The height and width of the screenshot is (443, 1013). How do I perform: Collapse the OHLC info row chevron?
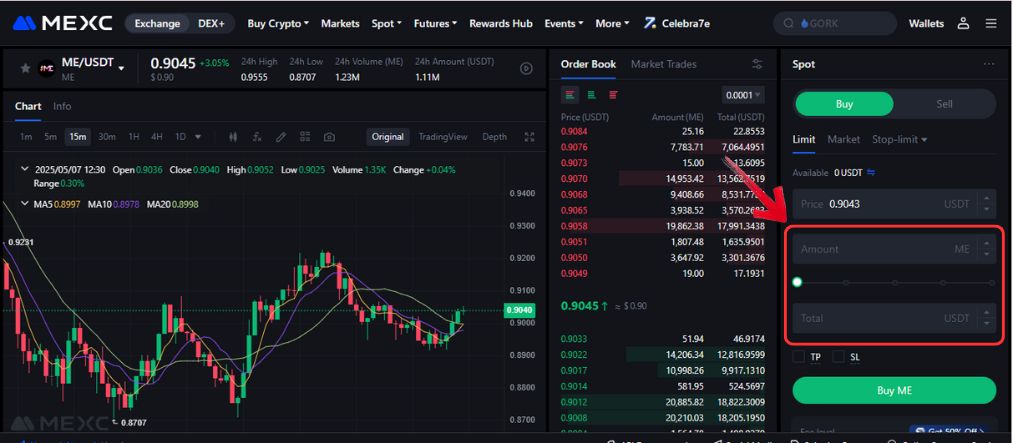tap(25, 169)
